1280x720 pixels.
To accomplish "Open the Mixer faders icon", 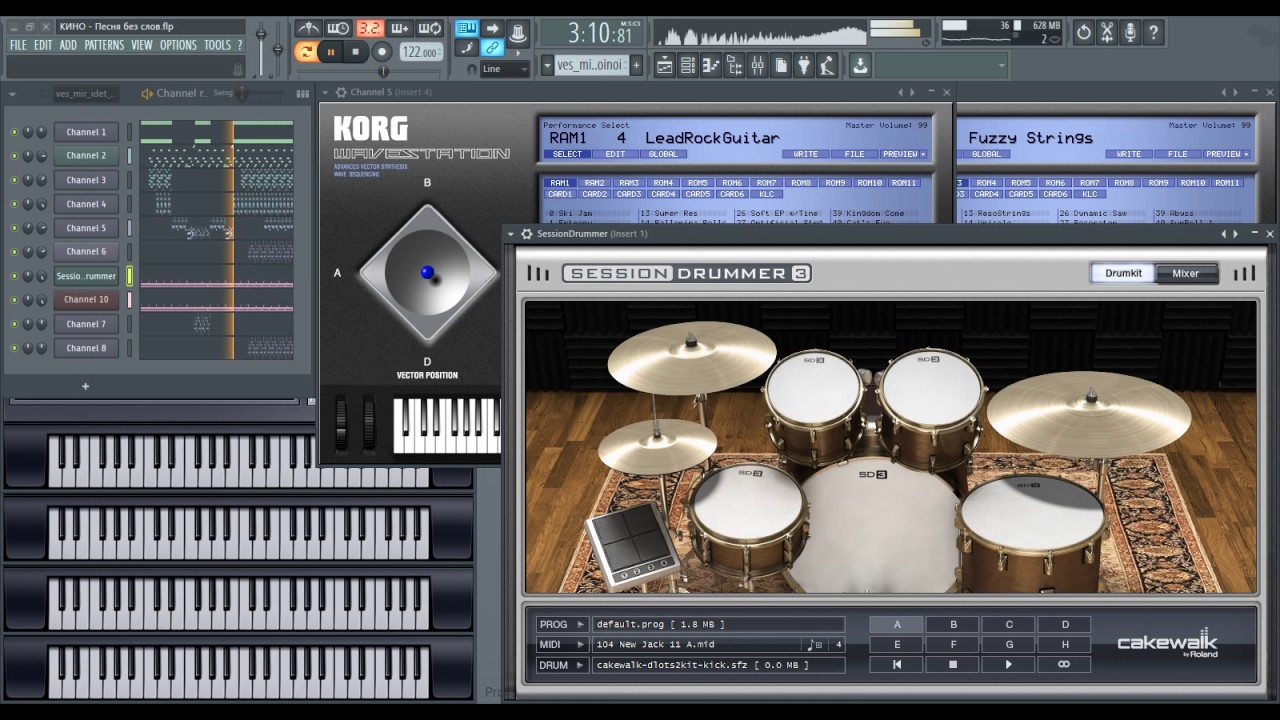I will point(758,66).
